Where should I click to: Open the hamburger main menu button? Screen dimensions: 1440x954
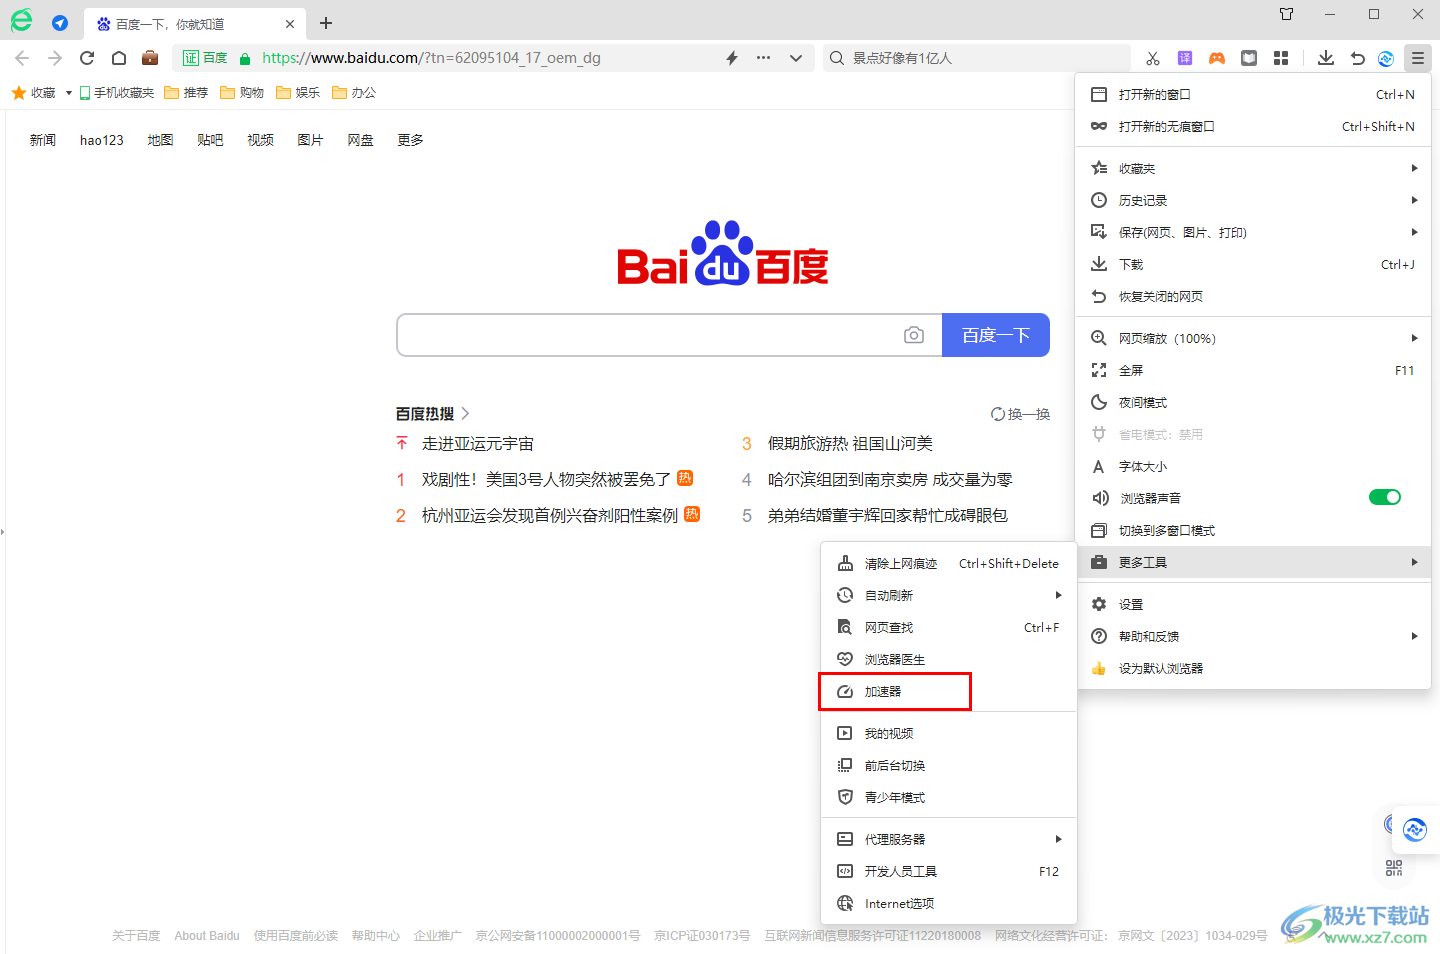1418,58
